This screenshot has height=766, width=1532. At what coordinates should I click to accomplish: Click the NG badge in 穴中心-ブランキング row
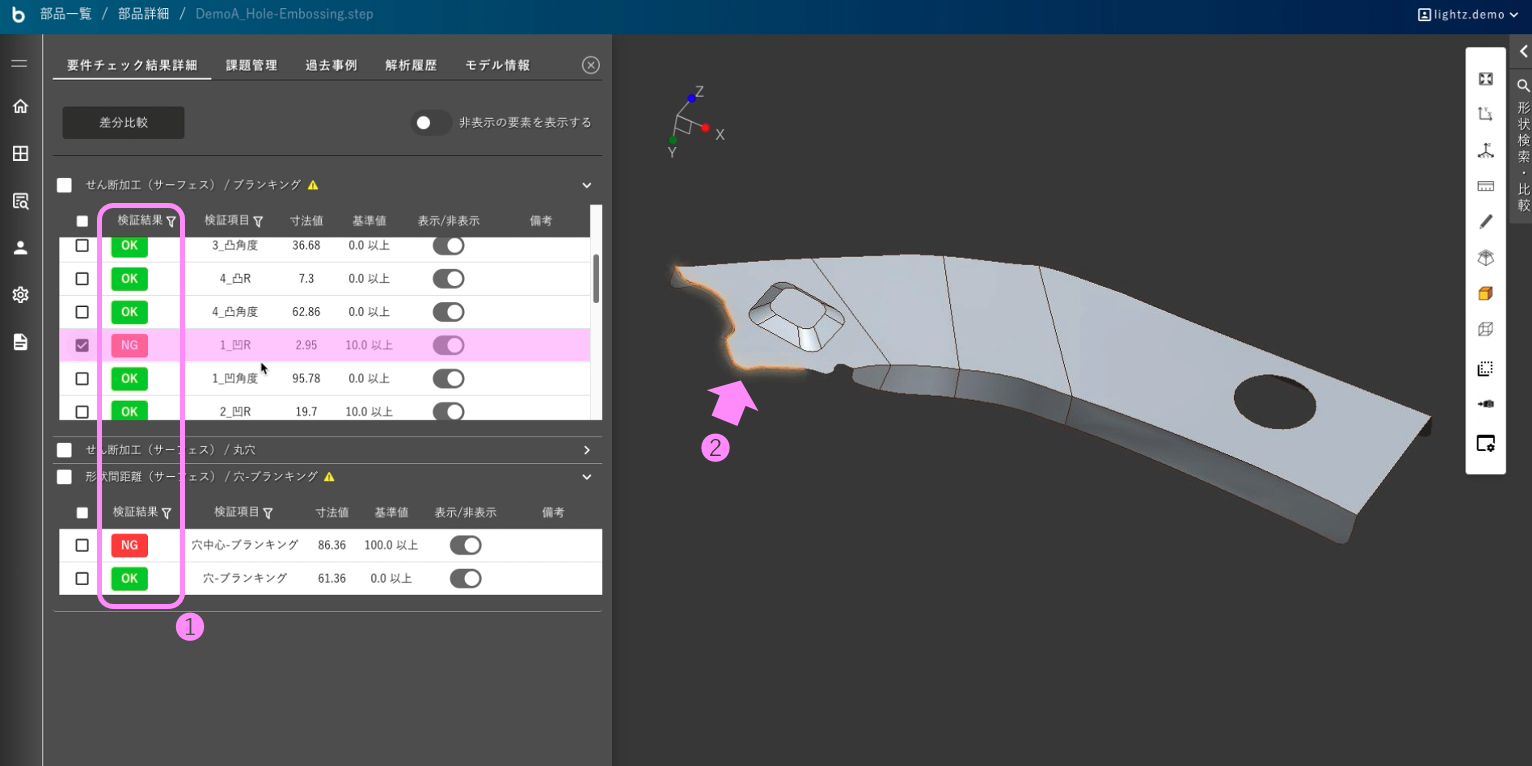[x=129, y=545]
